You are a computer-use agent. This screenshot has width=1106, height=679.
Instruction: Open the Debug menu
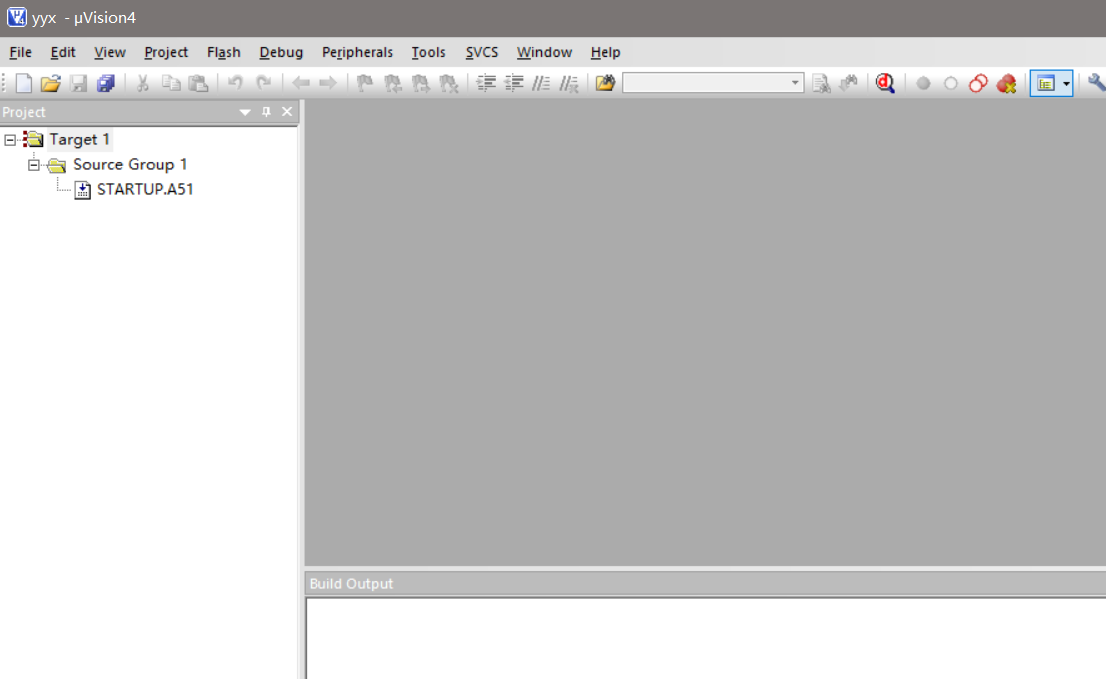click(x=281, y=52)
